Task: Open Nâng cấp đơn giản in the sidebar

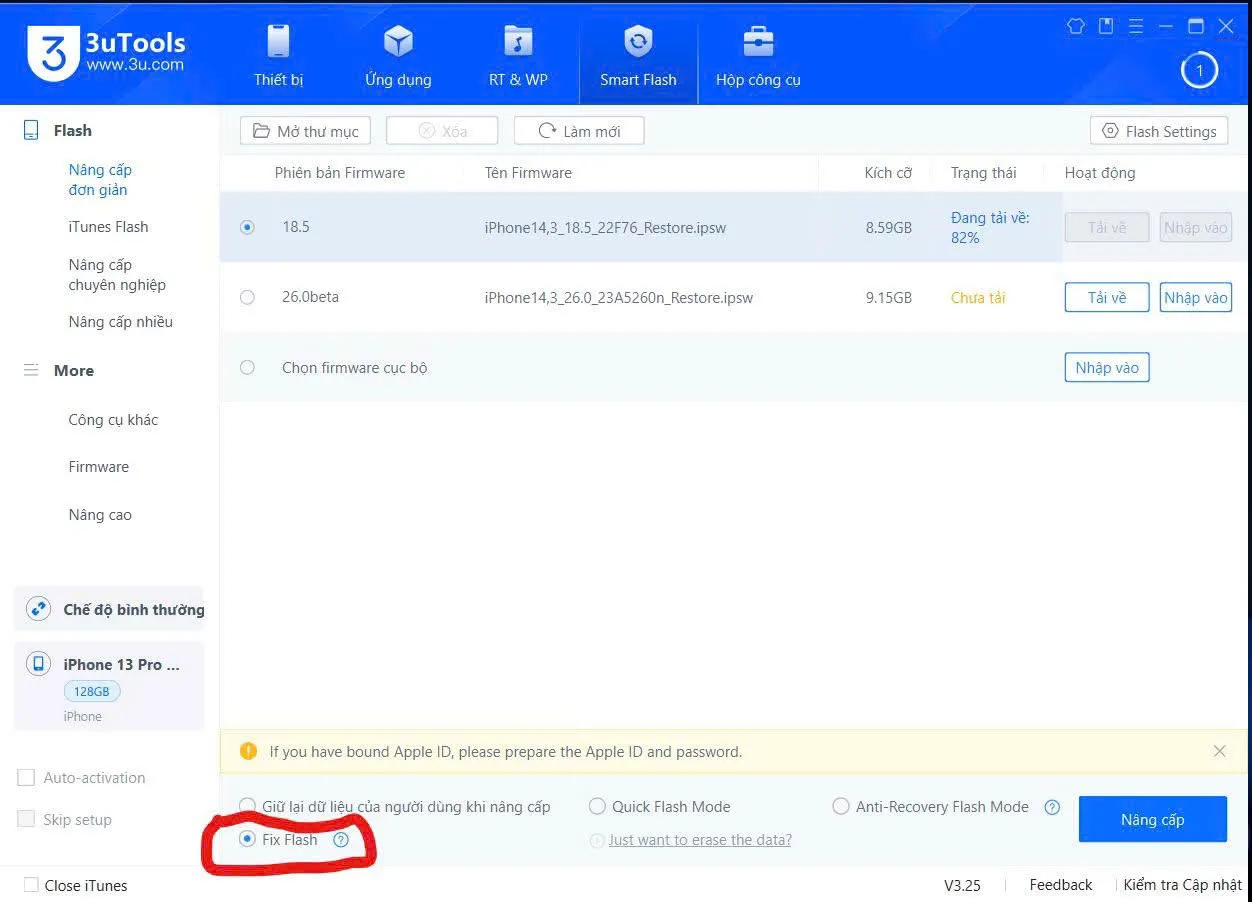Action: [100, 180]
